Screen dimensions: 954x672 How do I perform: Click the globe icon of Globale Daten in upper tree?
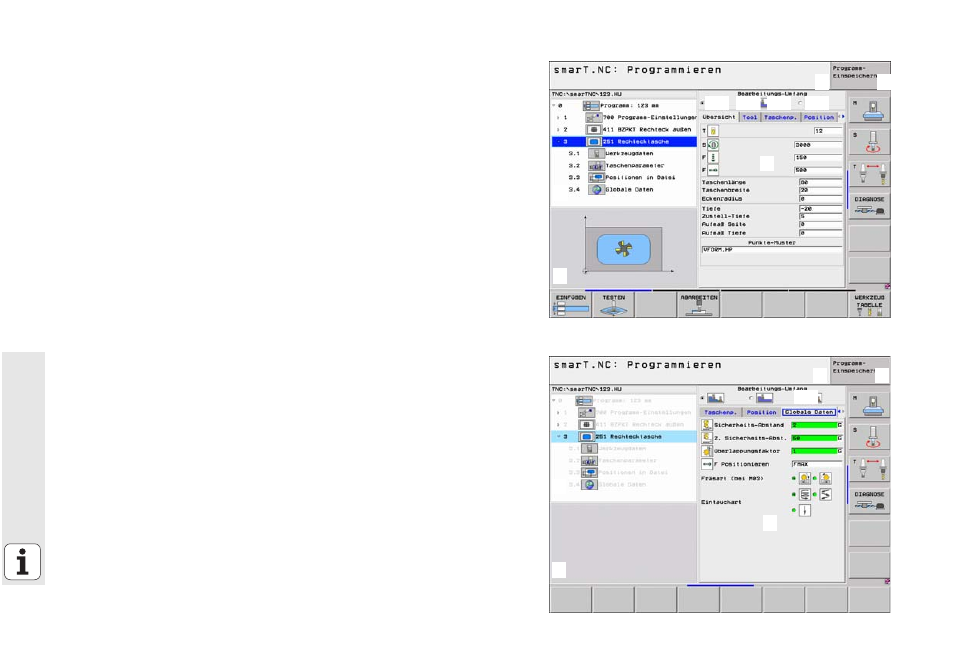coord(596,190)
